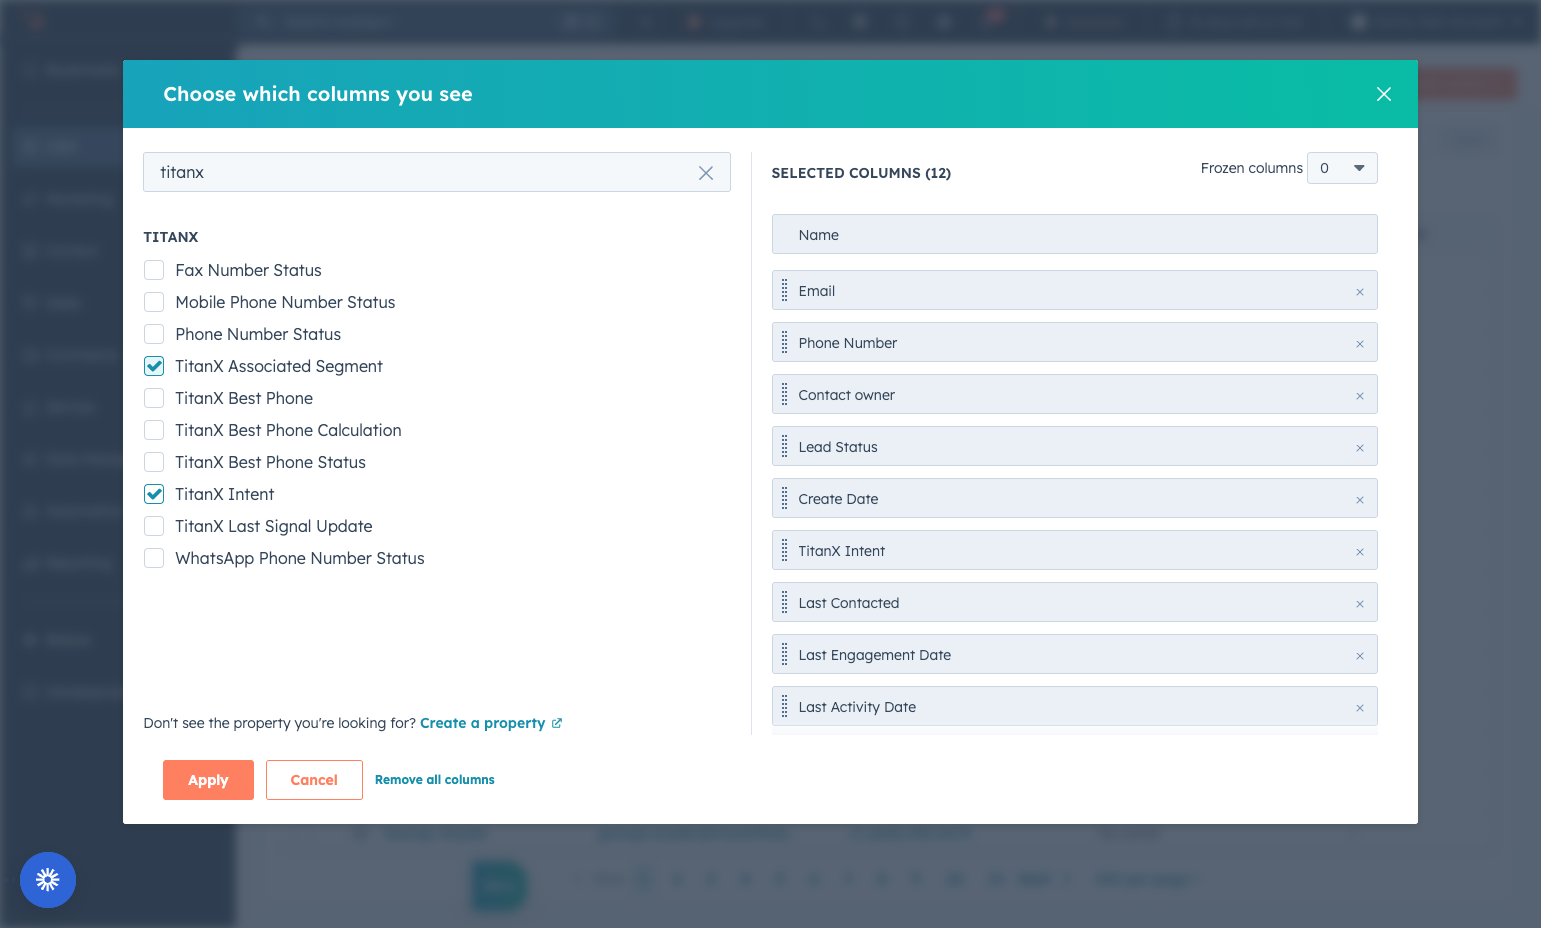The width and height of the screenshot is (1541, 928).
Task: Grab the Phone Number drag handle
Action: [x=784, y=343]
